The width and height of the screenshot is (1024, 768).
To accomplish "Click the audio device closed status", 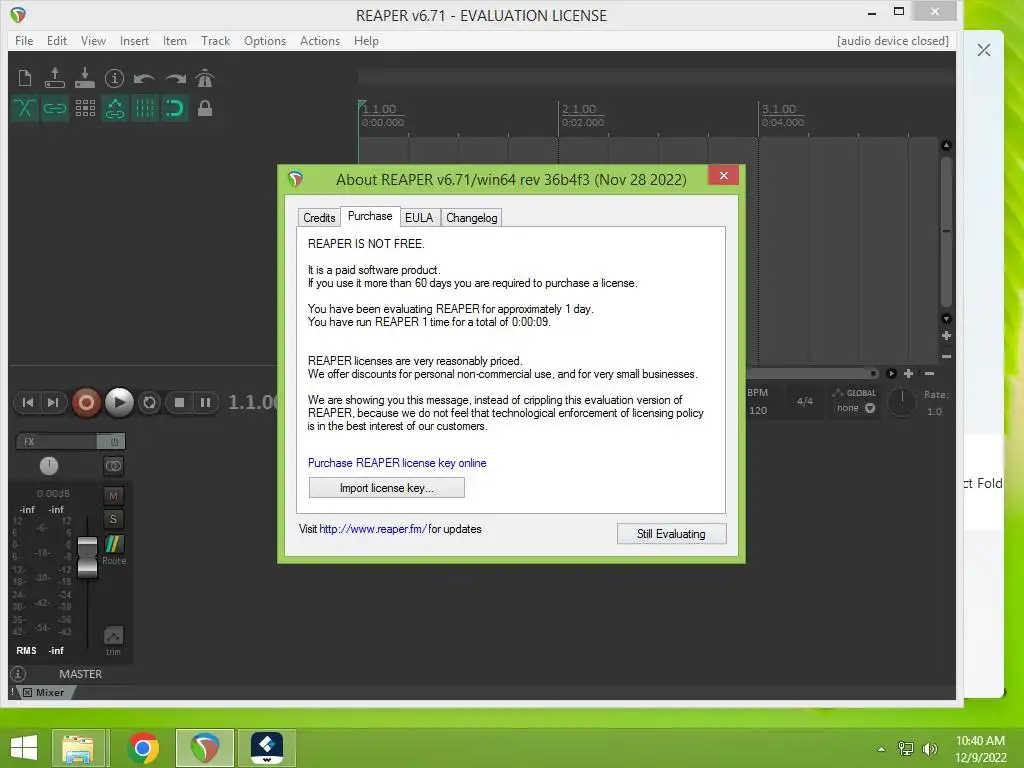I will tap(893, 40).
